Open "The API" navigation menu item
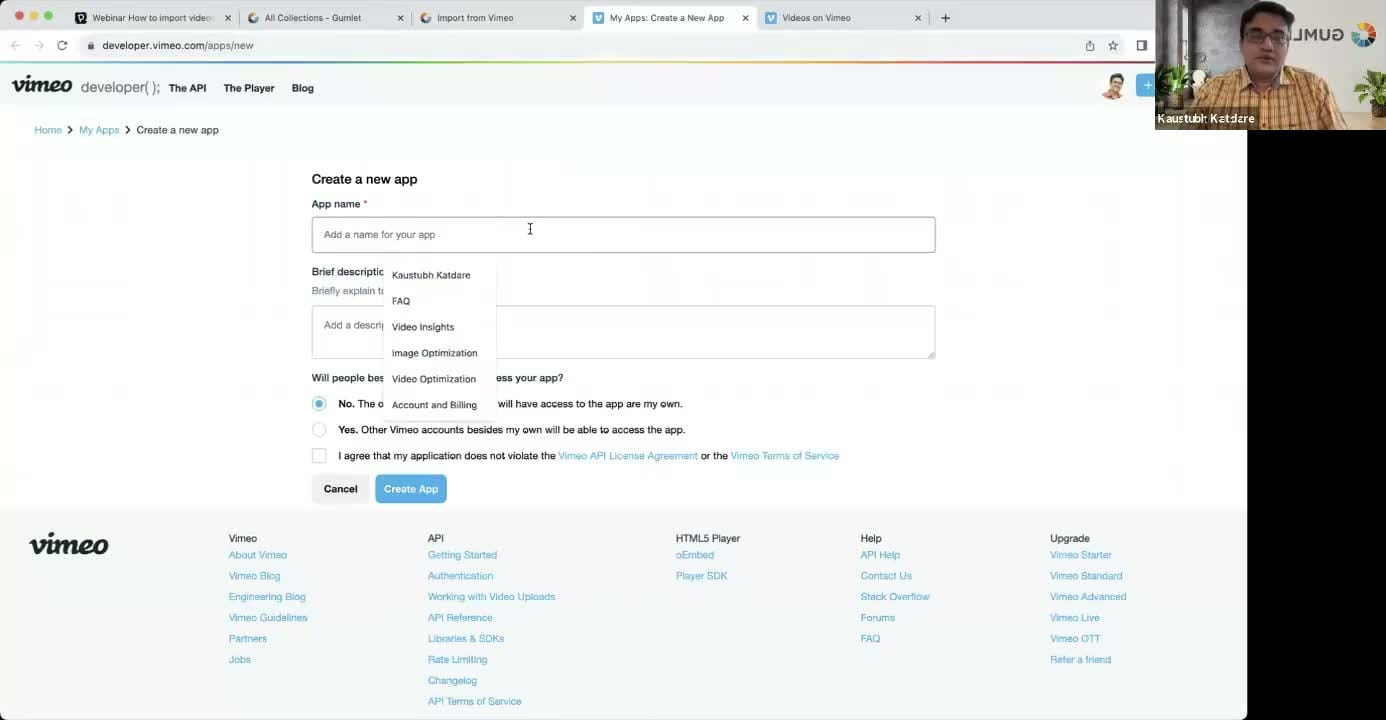 (187, 88)
